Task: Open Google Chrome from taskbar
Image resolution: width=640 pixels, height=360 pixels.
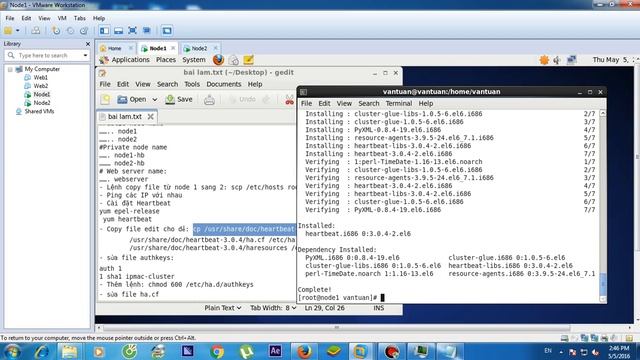Action: pos(217,351)
